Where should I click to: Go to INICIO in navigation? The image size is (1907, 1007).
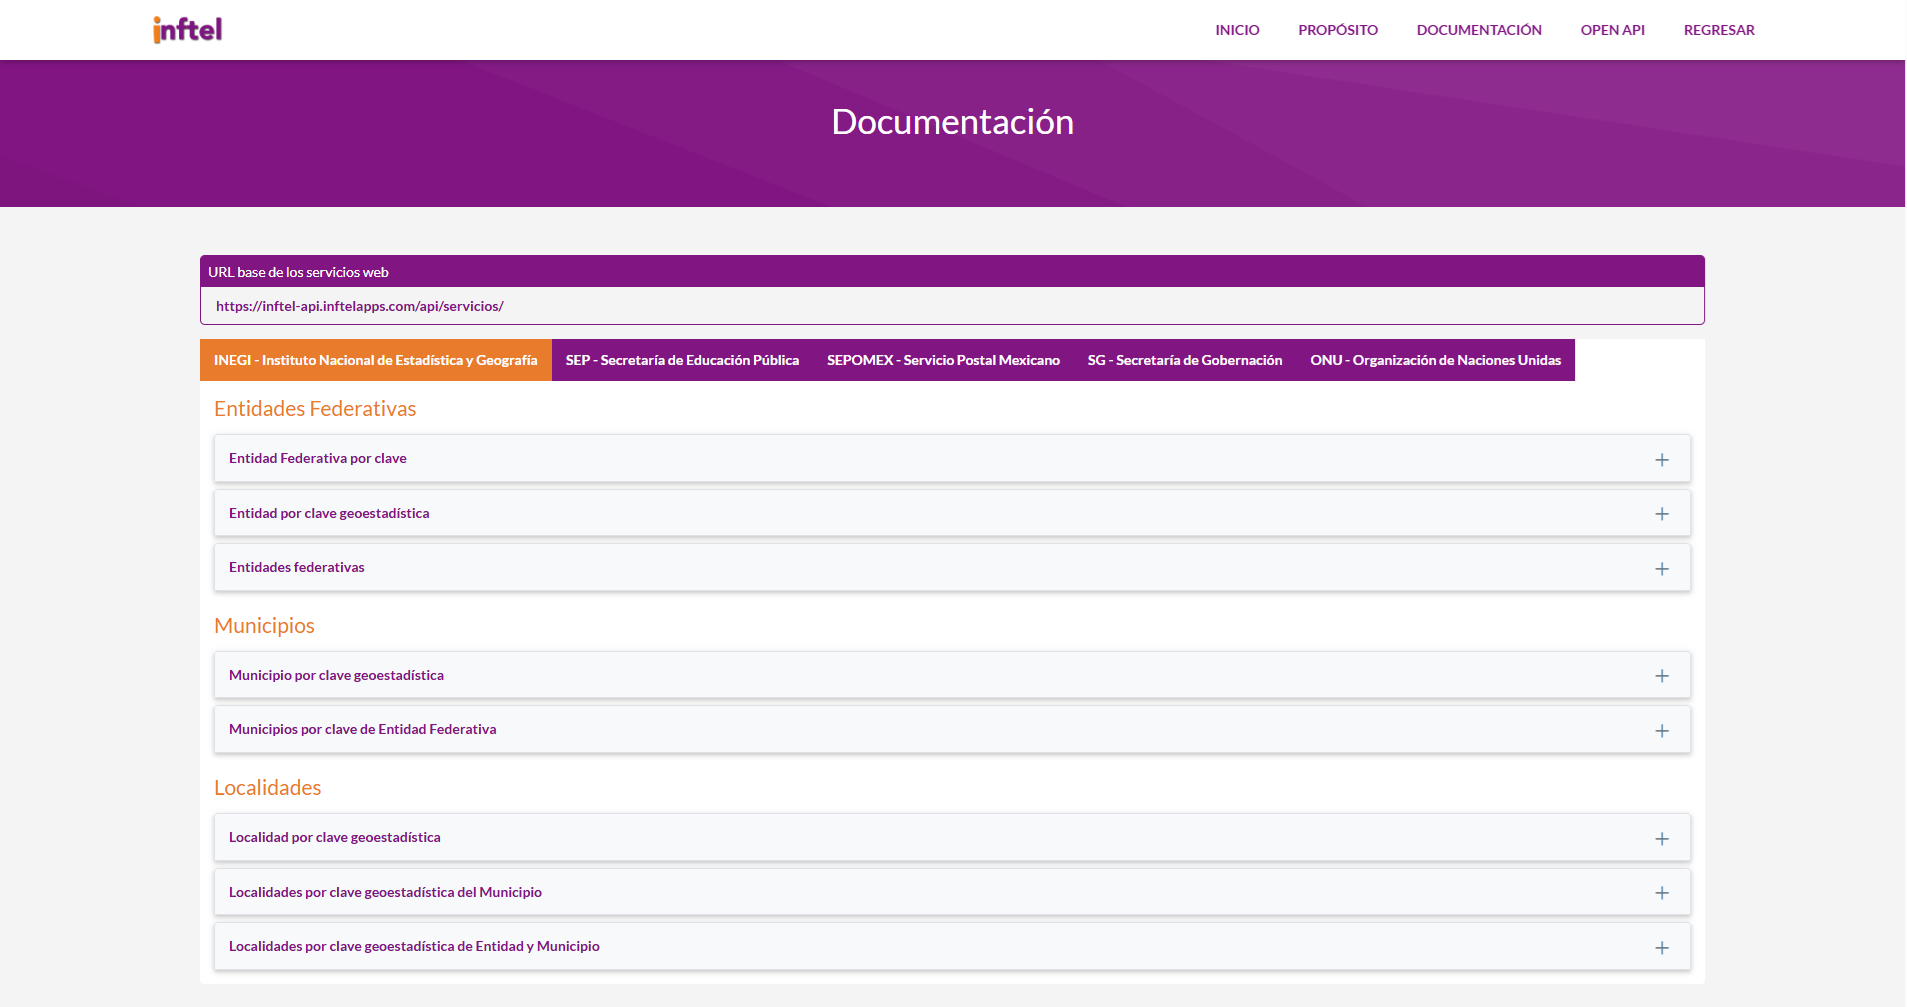[1237, 30]
